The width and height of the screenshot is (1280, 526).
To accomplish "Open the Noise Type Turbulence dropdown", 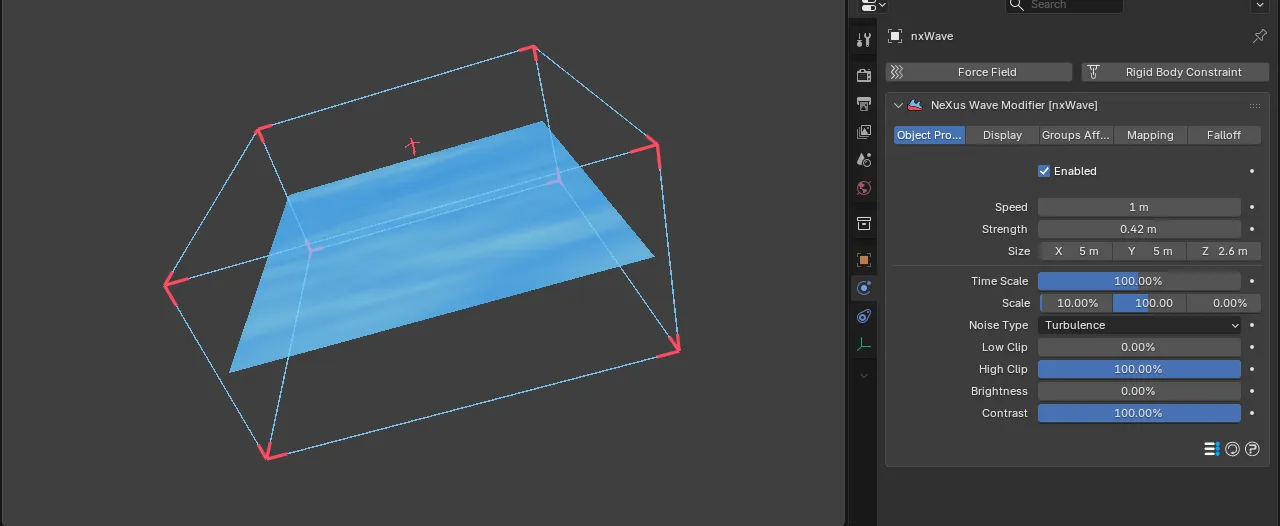I will (1139, 325).
